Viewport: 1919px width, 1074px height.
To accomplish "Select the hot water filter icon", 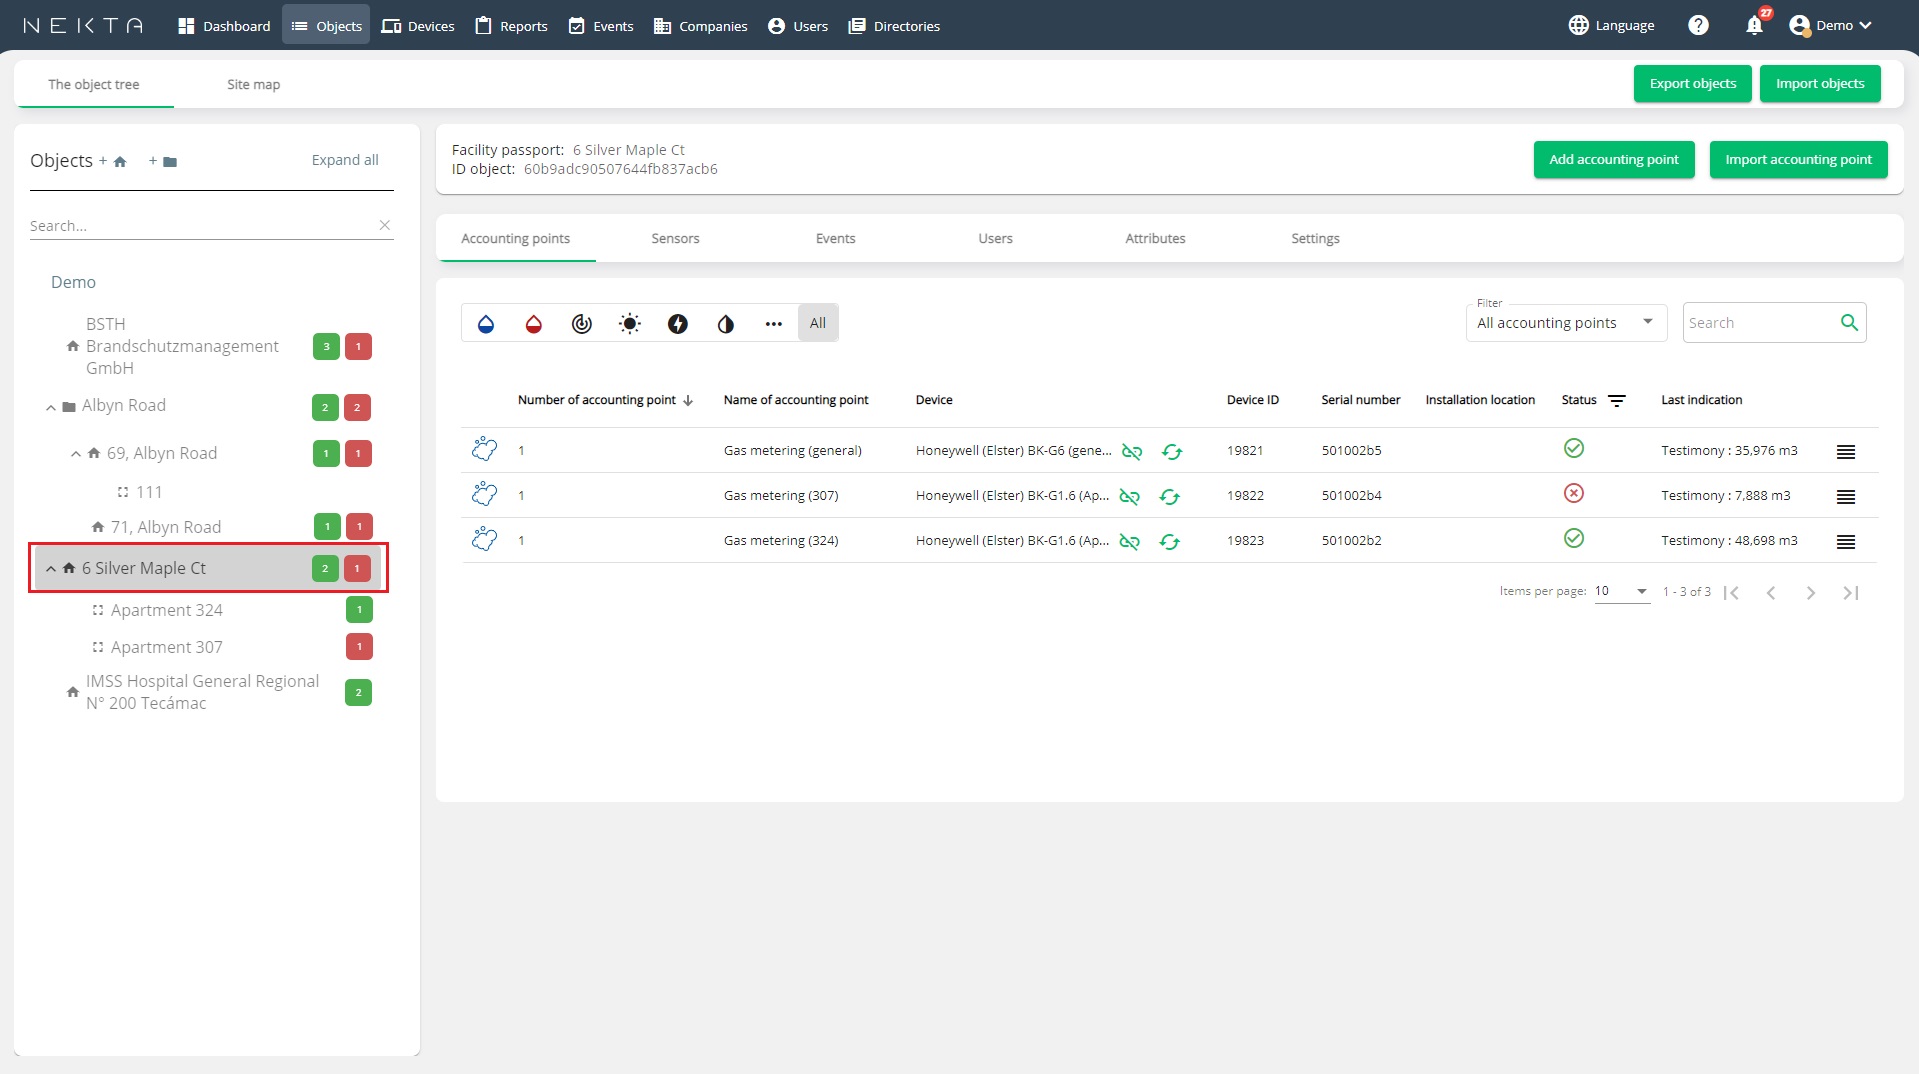I will click(534, 323).
